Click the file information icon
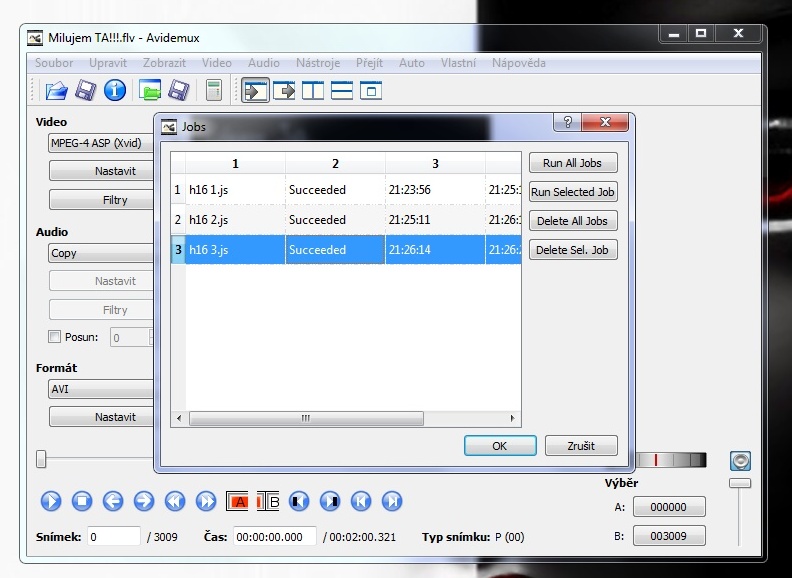 click(x=115, y=91)
